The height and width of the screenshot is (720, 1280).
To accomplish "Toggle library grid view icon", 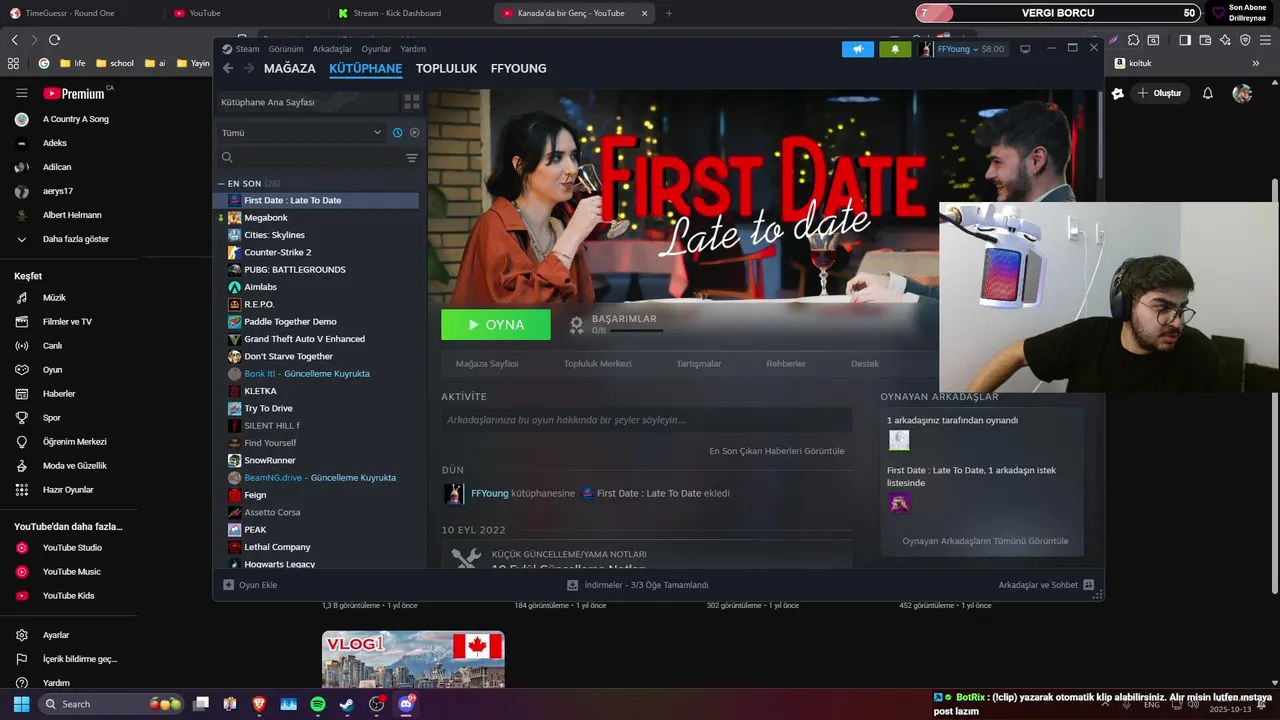I will point(411,102).
